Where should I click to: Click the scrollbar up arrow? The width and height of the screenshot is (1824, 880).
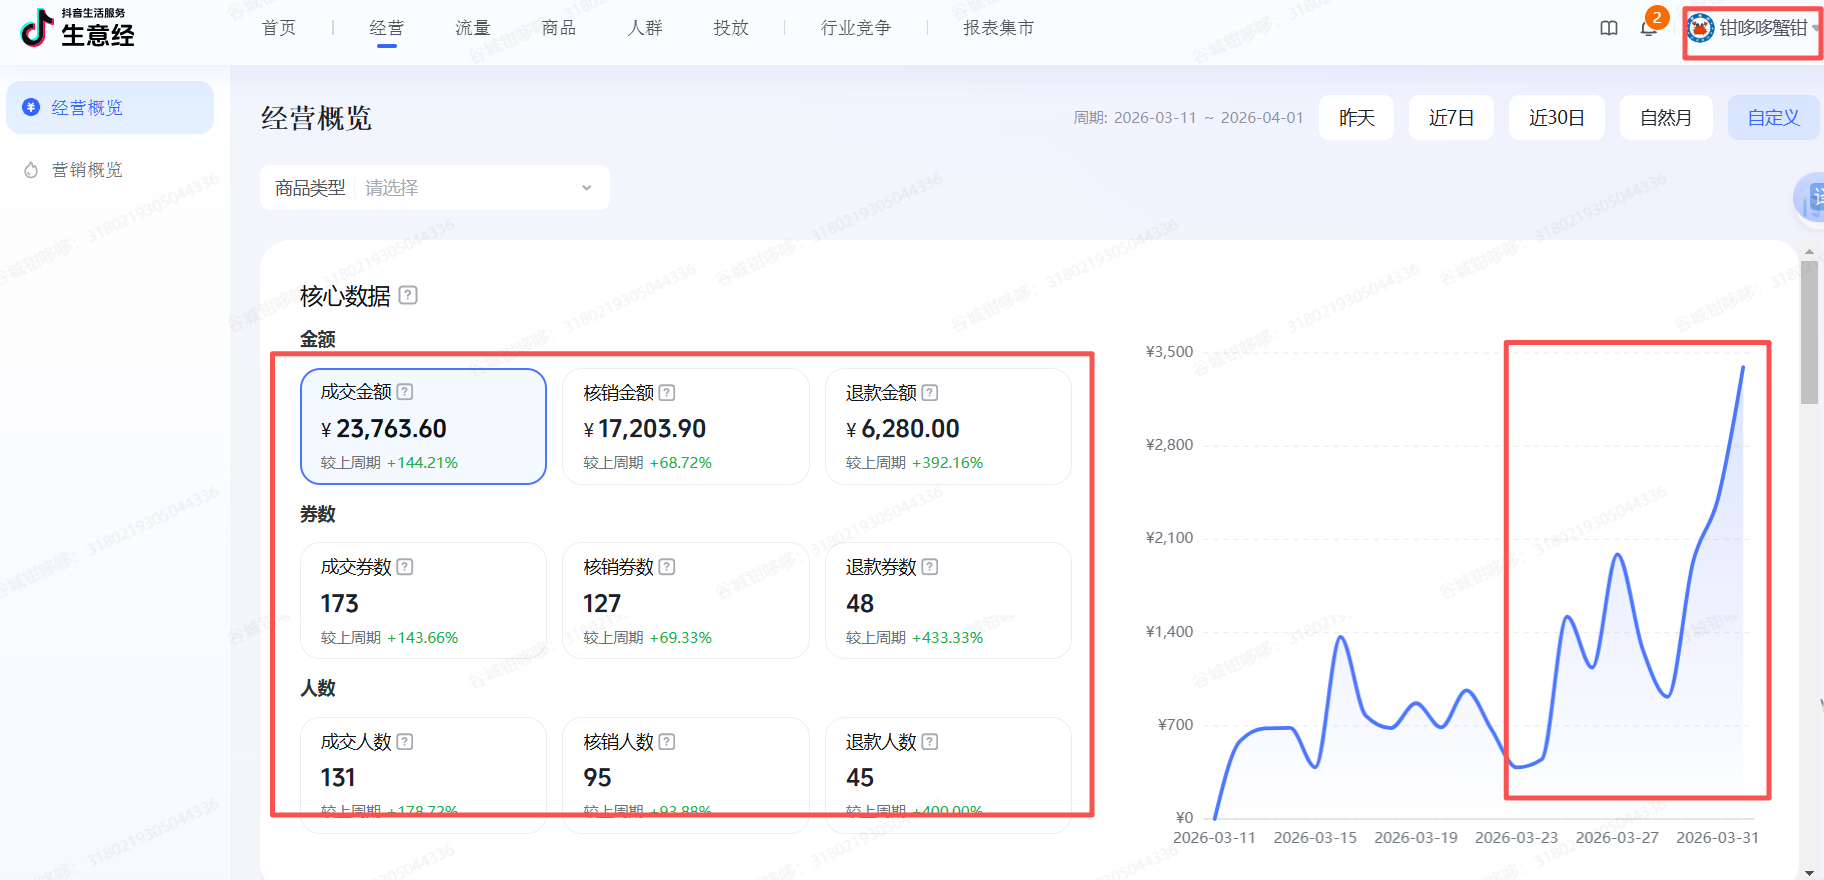tap(1809, 252)
